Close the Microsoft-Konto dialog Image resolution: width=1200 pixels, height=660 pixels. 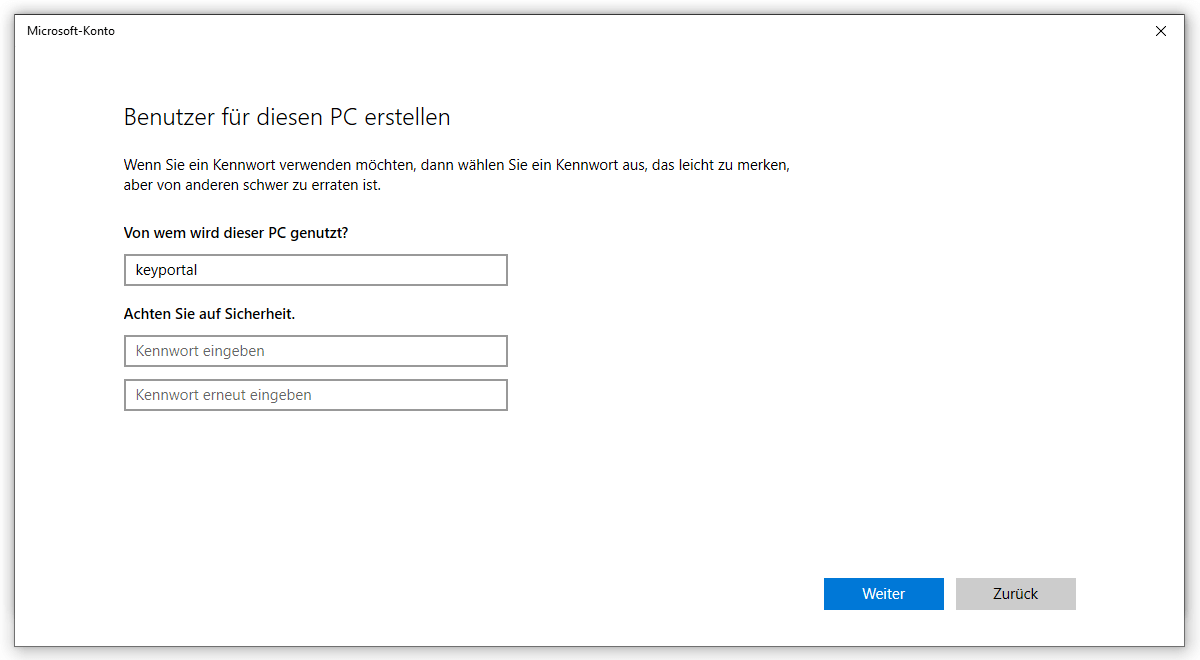pos(1161,31)
